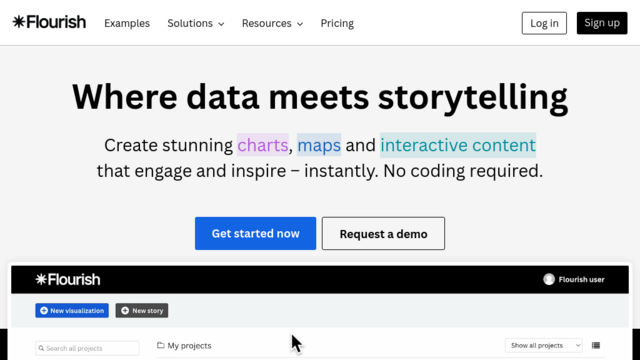Screen dimensions: 640x360
Task: Click the Flourish user name
Action: (x=581, y=280)
